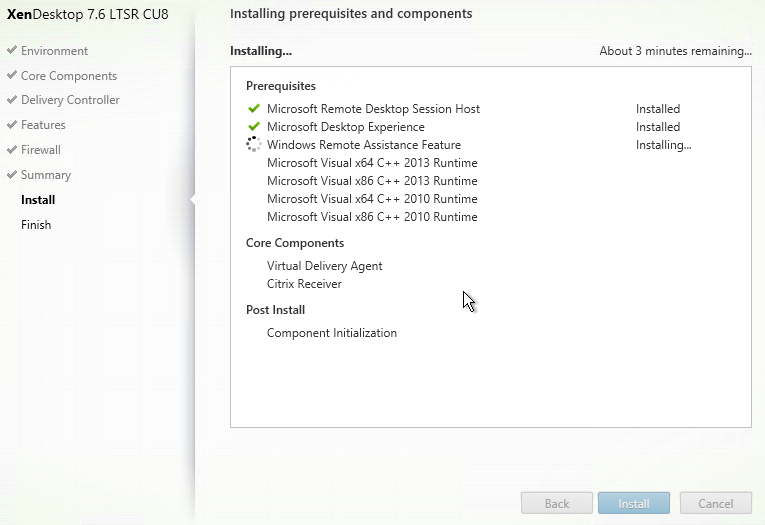
Task: Select the Finish step in sidebar
Action: 36,225
